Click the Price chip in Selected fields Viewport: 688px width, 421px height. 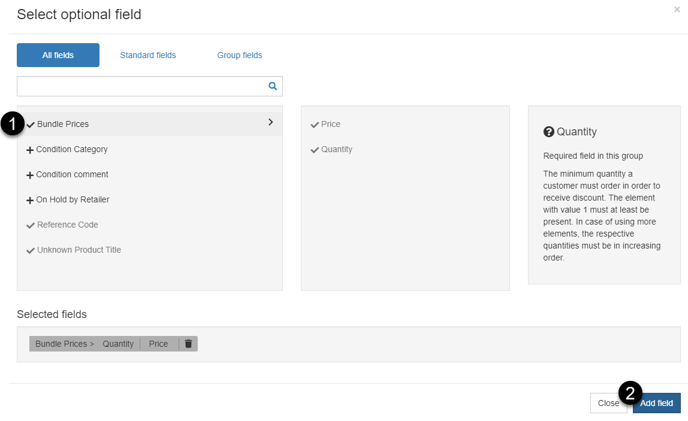[x=158, y=344]
